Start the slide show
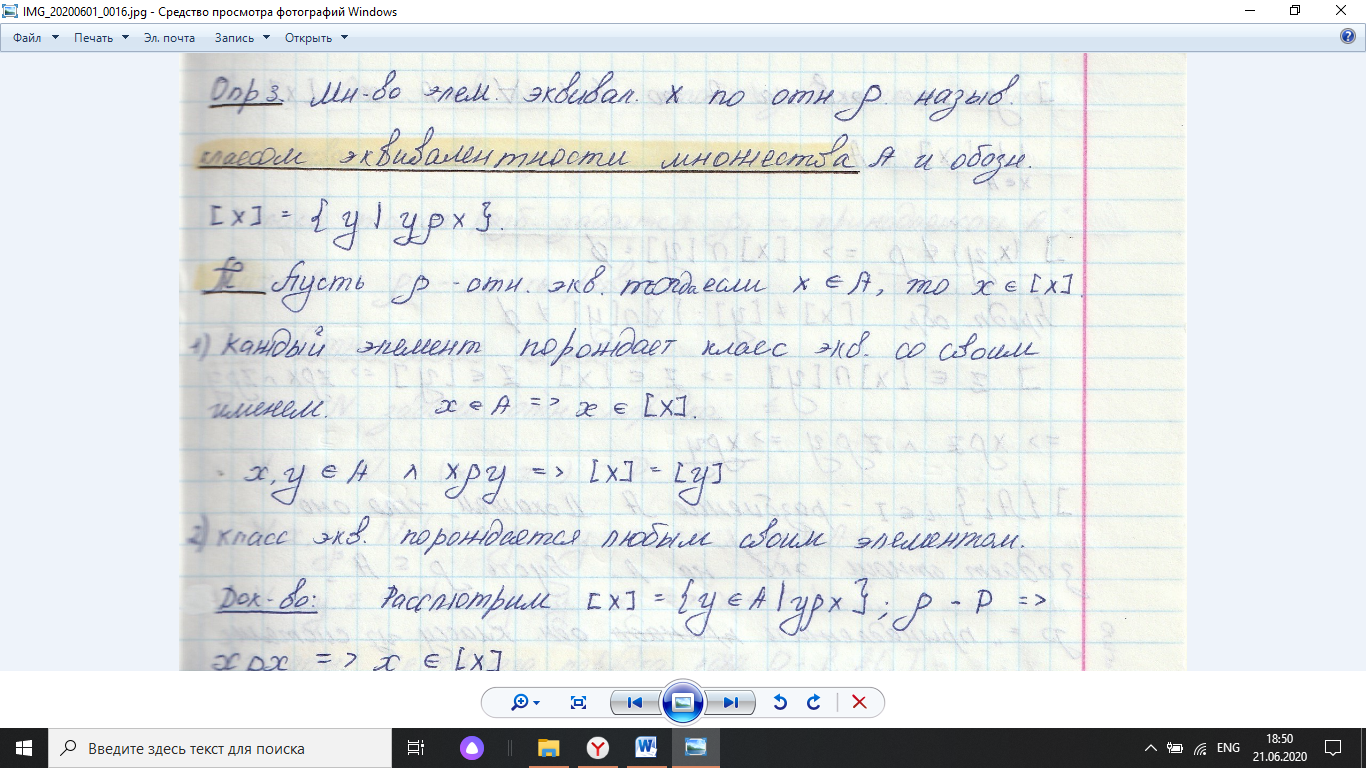The height and width of the screenshot is (768, 1366). (683, 702)
